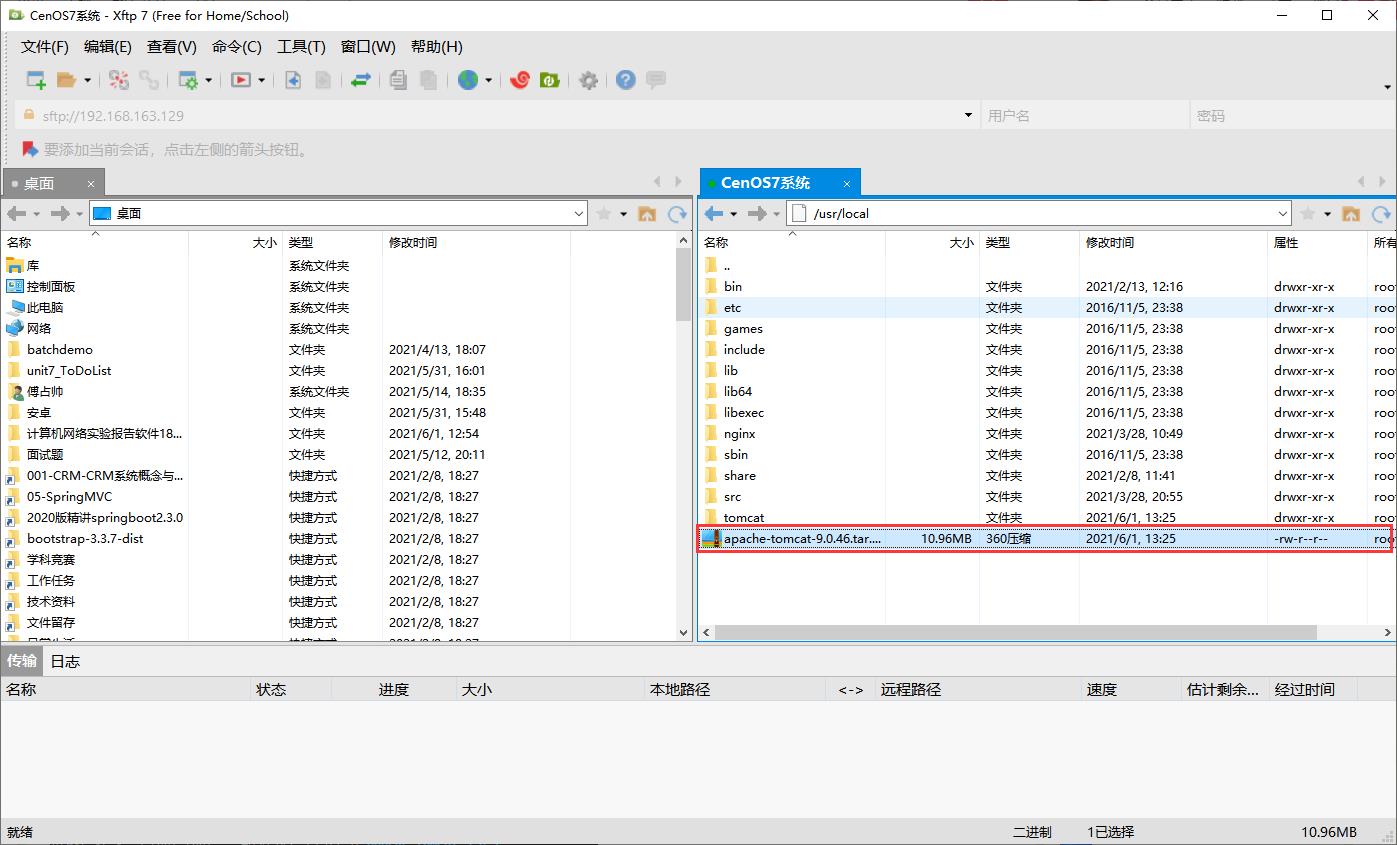This screenshot has width=1397, height=845.
Task: Refresh the local 桌面 pane
Action: click(678, 214)
